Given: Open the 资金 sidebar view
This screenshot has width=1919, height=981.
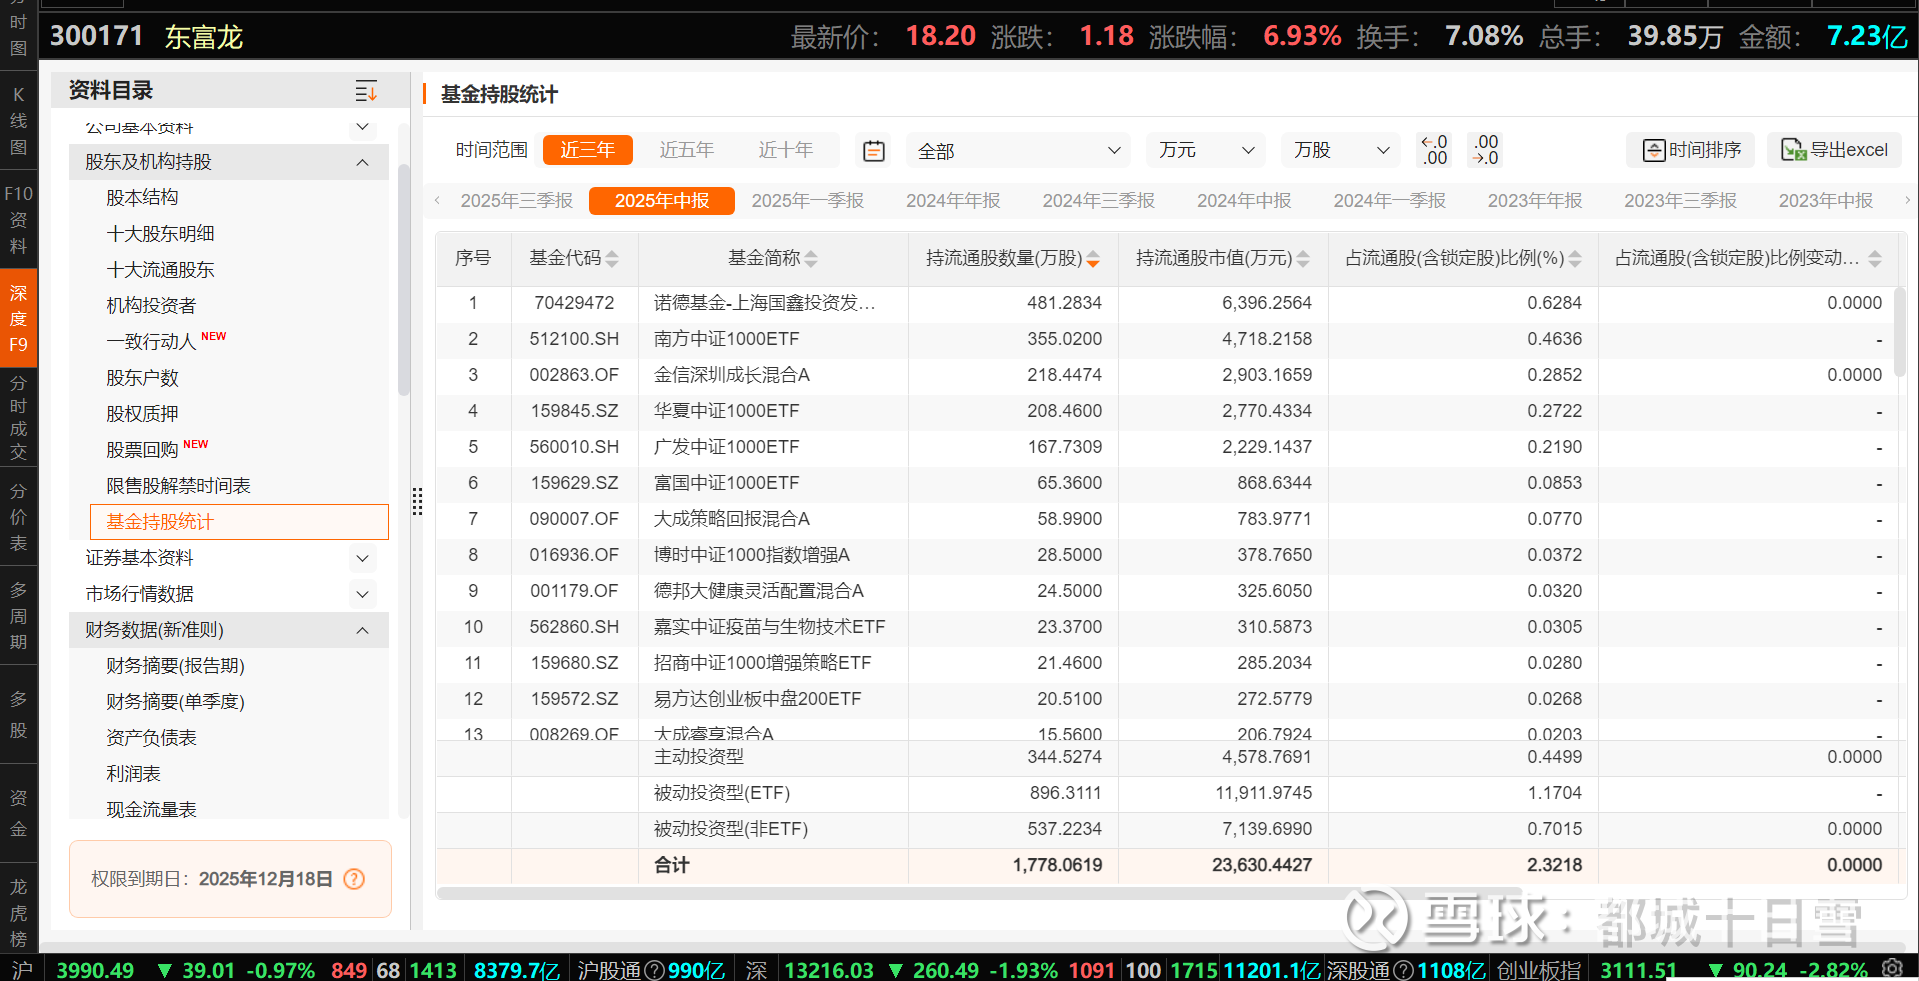Looking at the screenshot, I should 18,813.
